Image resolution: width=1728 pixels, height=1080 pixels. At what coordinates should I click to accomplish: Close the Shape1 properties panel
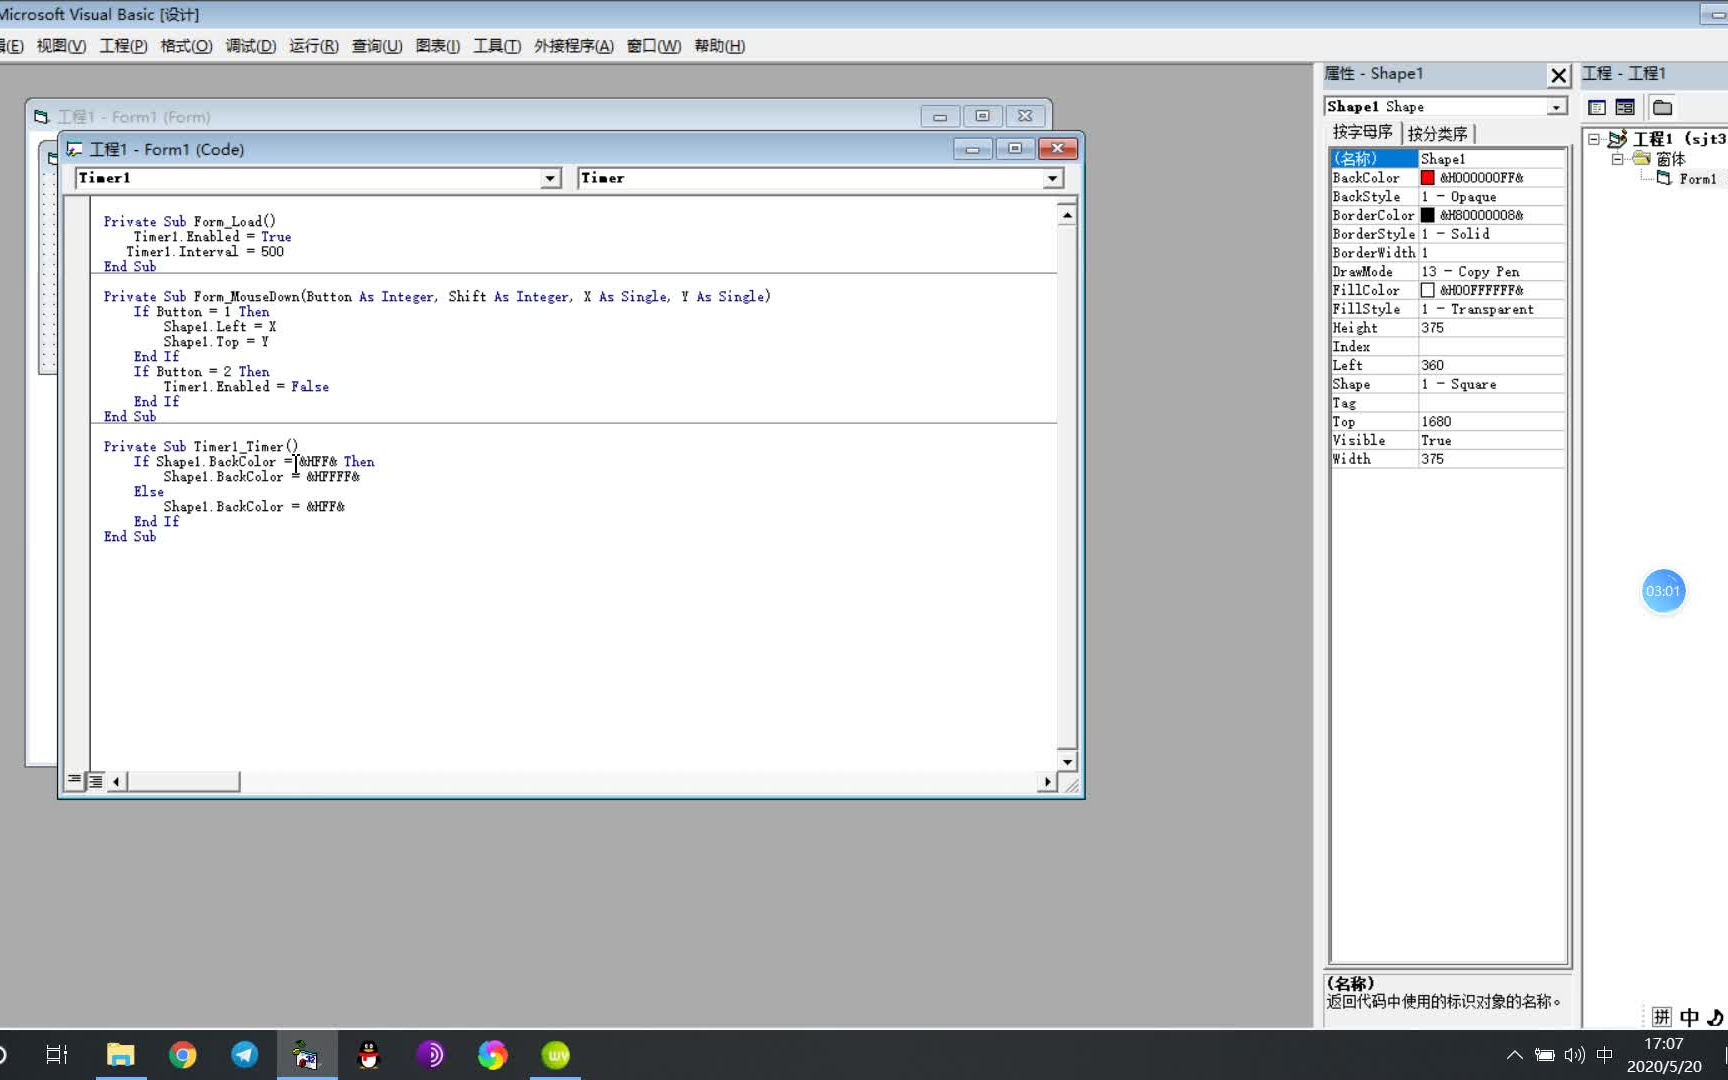click(1558, 75)
